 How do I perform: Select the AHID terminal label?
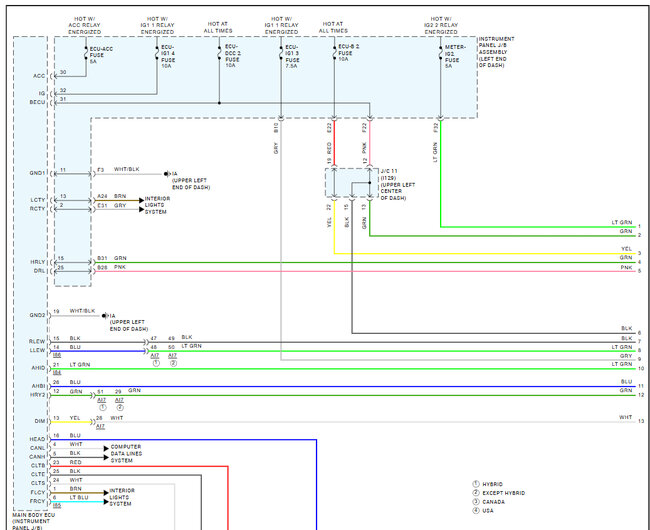(x=38, y=368)
